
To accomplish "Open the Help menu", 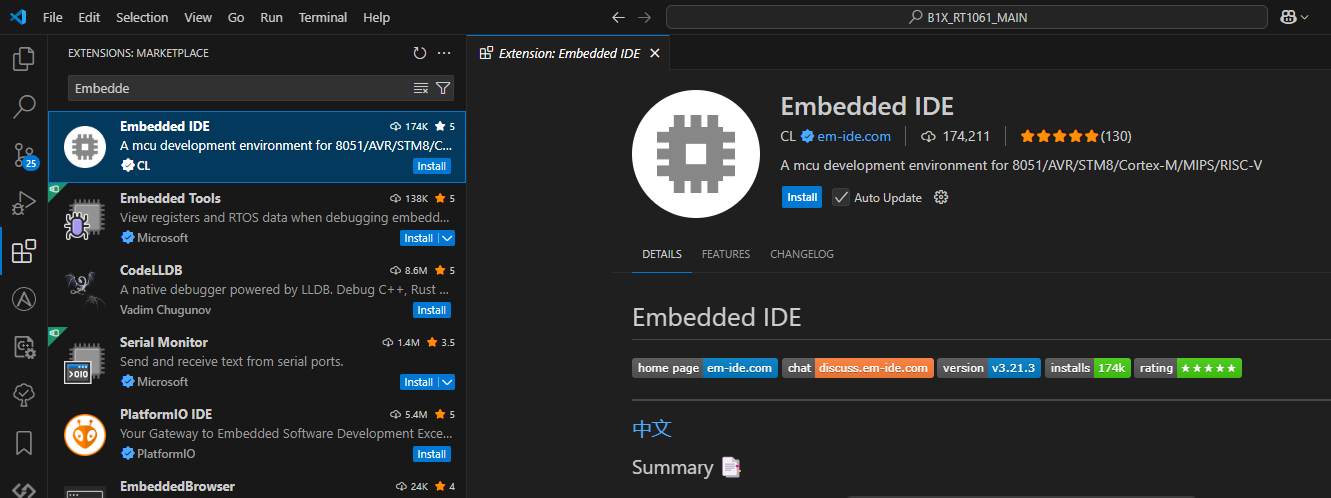I will [x=377, y=17].
